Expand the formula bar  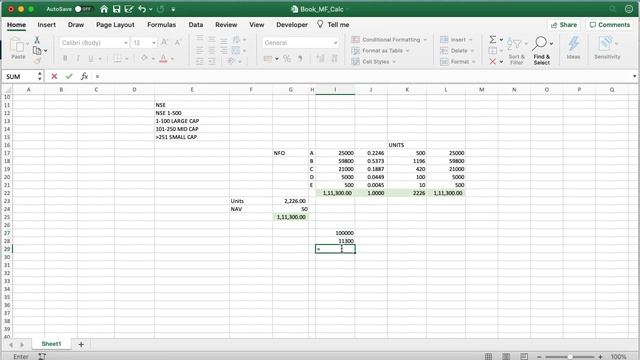pos(634,76)
